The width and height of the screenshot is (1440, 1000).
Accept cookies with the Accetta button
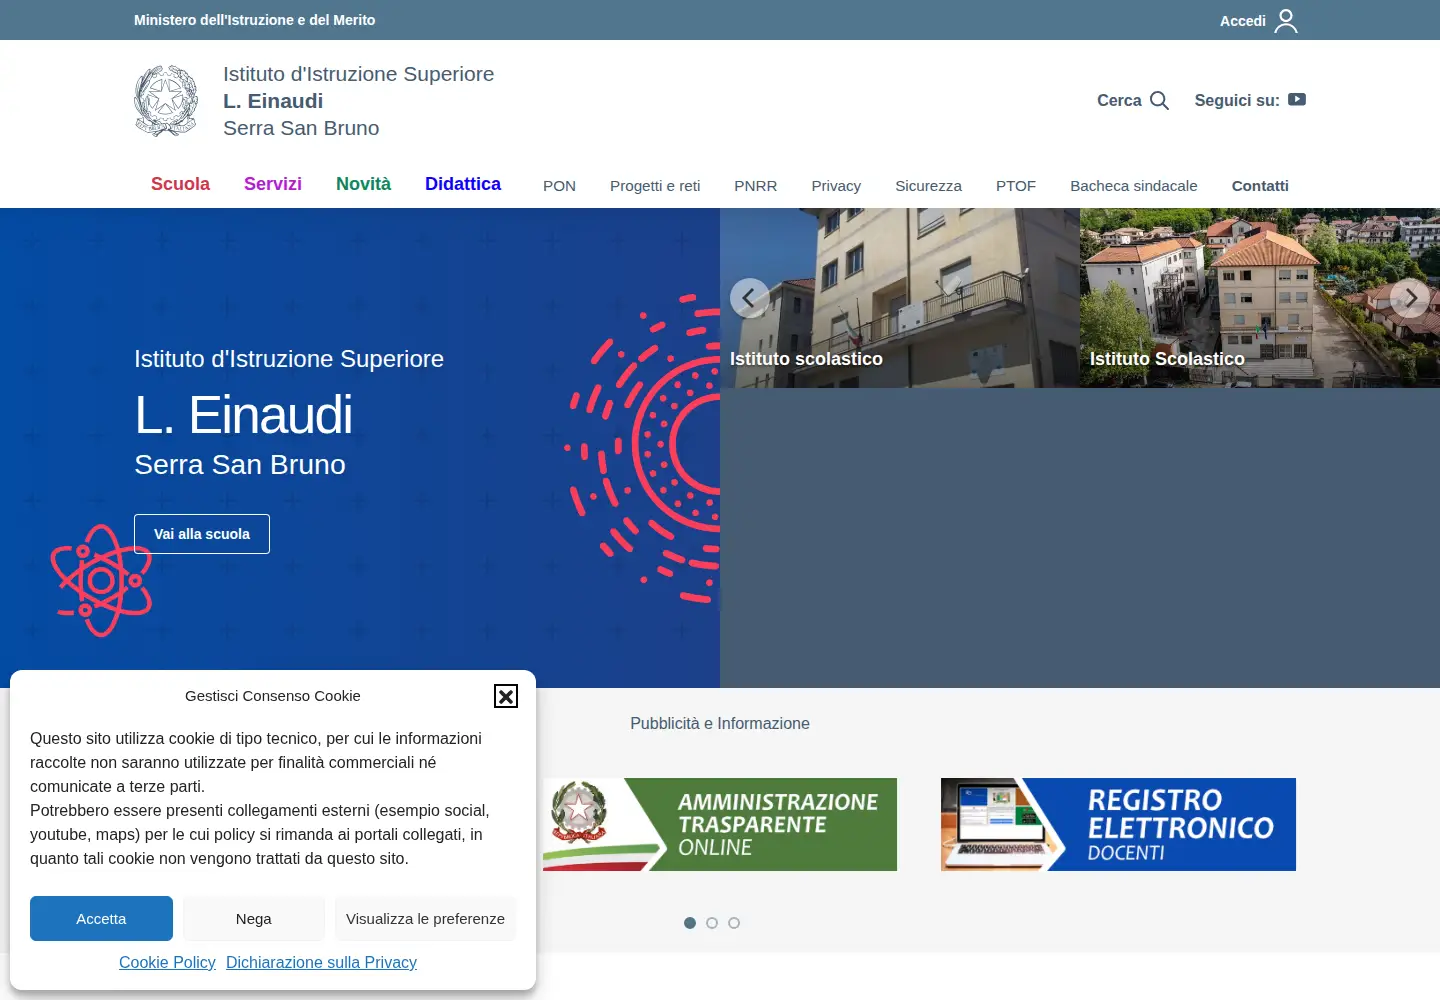(x=101, y=919)
